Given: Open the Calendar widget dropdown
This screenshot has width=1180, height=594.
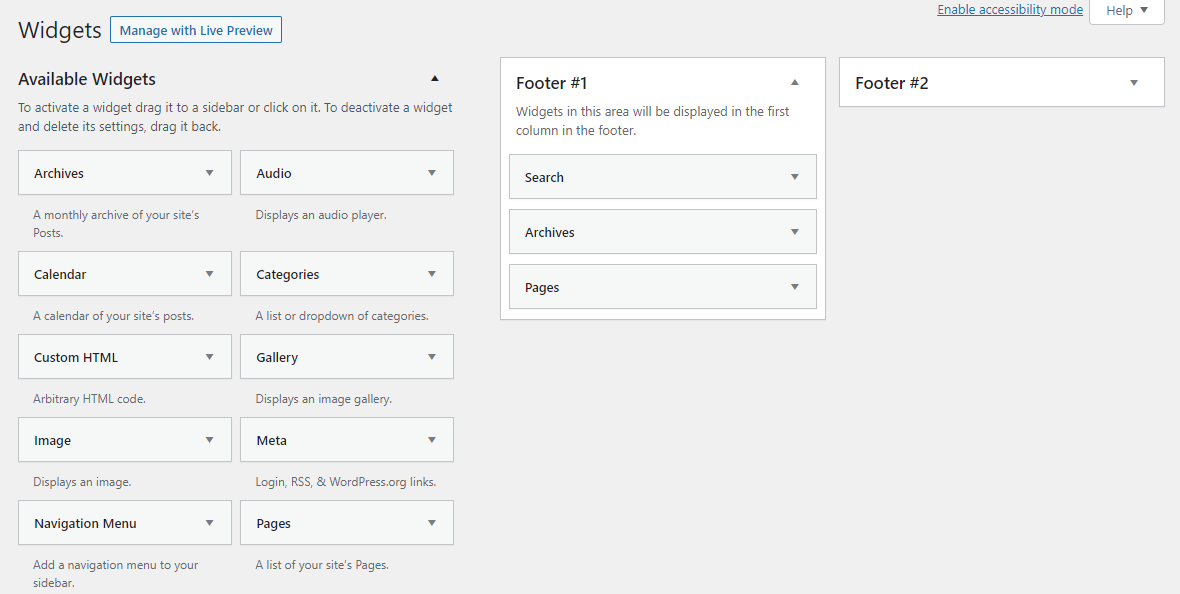Looking at the screenshot, I should pos(210,273).
